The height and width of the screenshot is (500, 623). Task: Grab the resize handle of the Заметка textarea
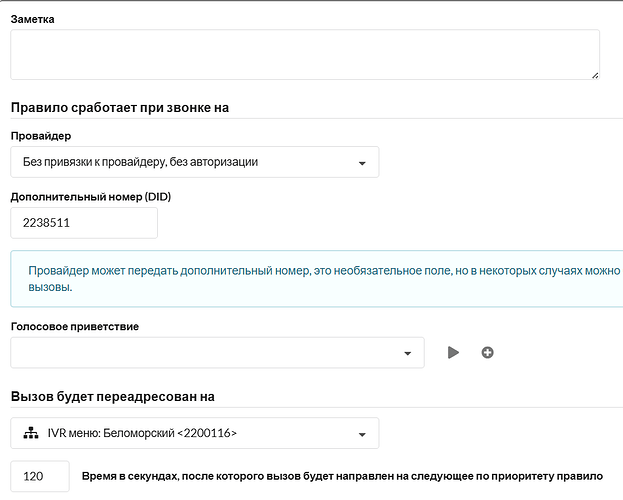coord(594,74)
